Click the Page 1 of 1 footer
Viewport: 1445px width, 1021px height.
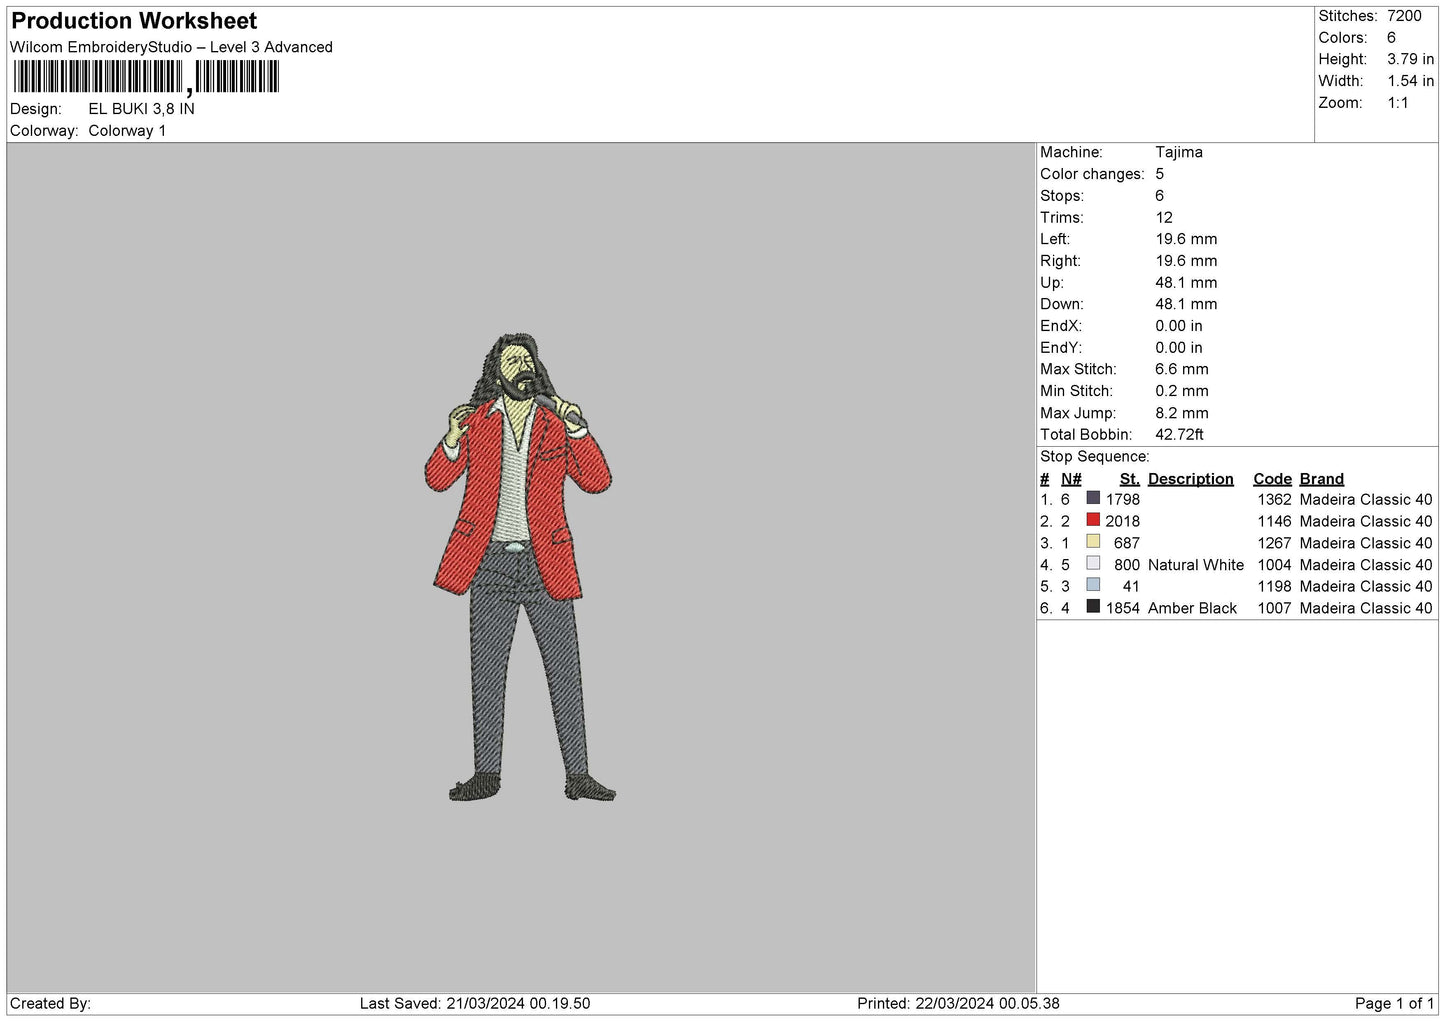point(1395,1003)
